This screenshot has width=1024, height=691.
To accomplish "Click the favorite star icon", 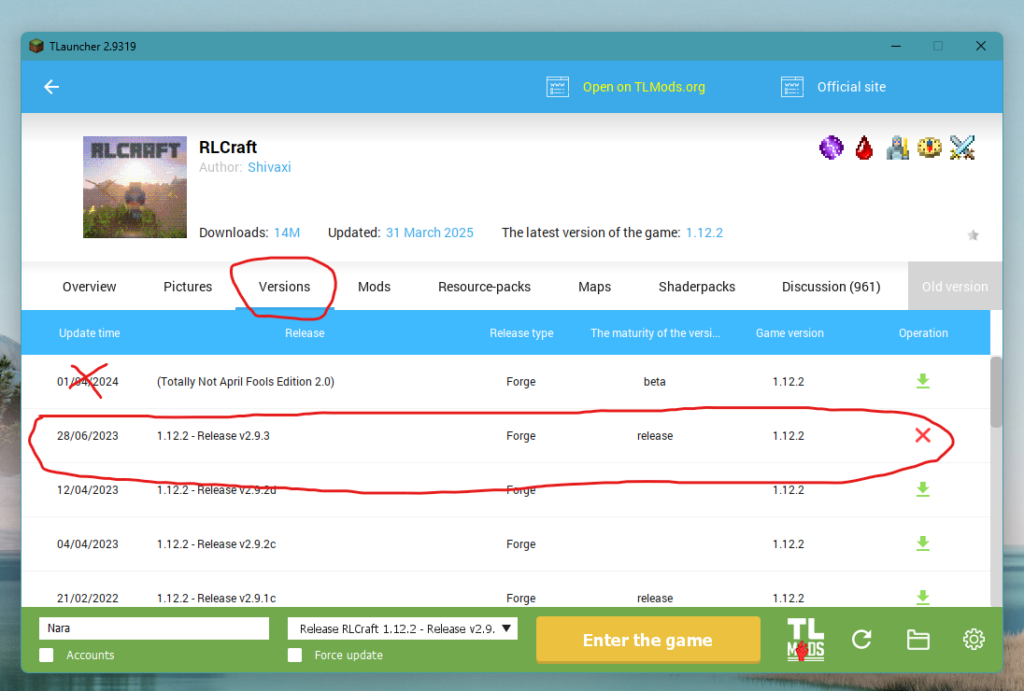I will point(972,235).
